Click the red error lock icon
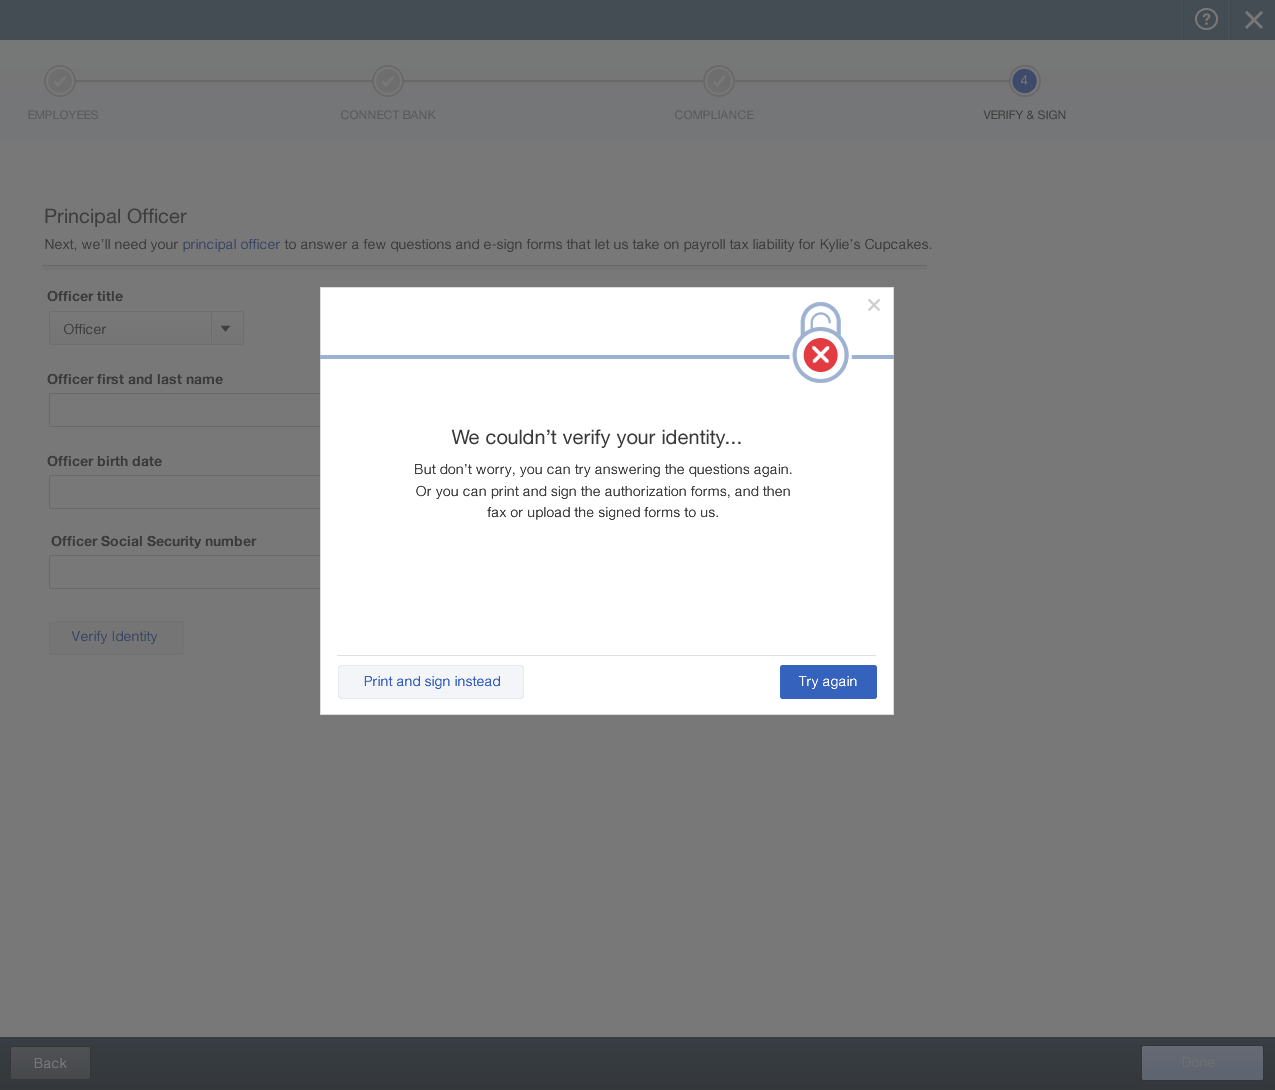 click(x=820, y=343)
